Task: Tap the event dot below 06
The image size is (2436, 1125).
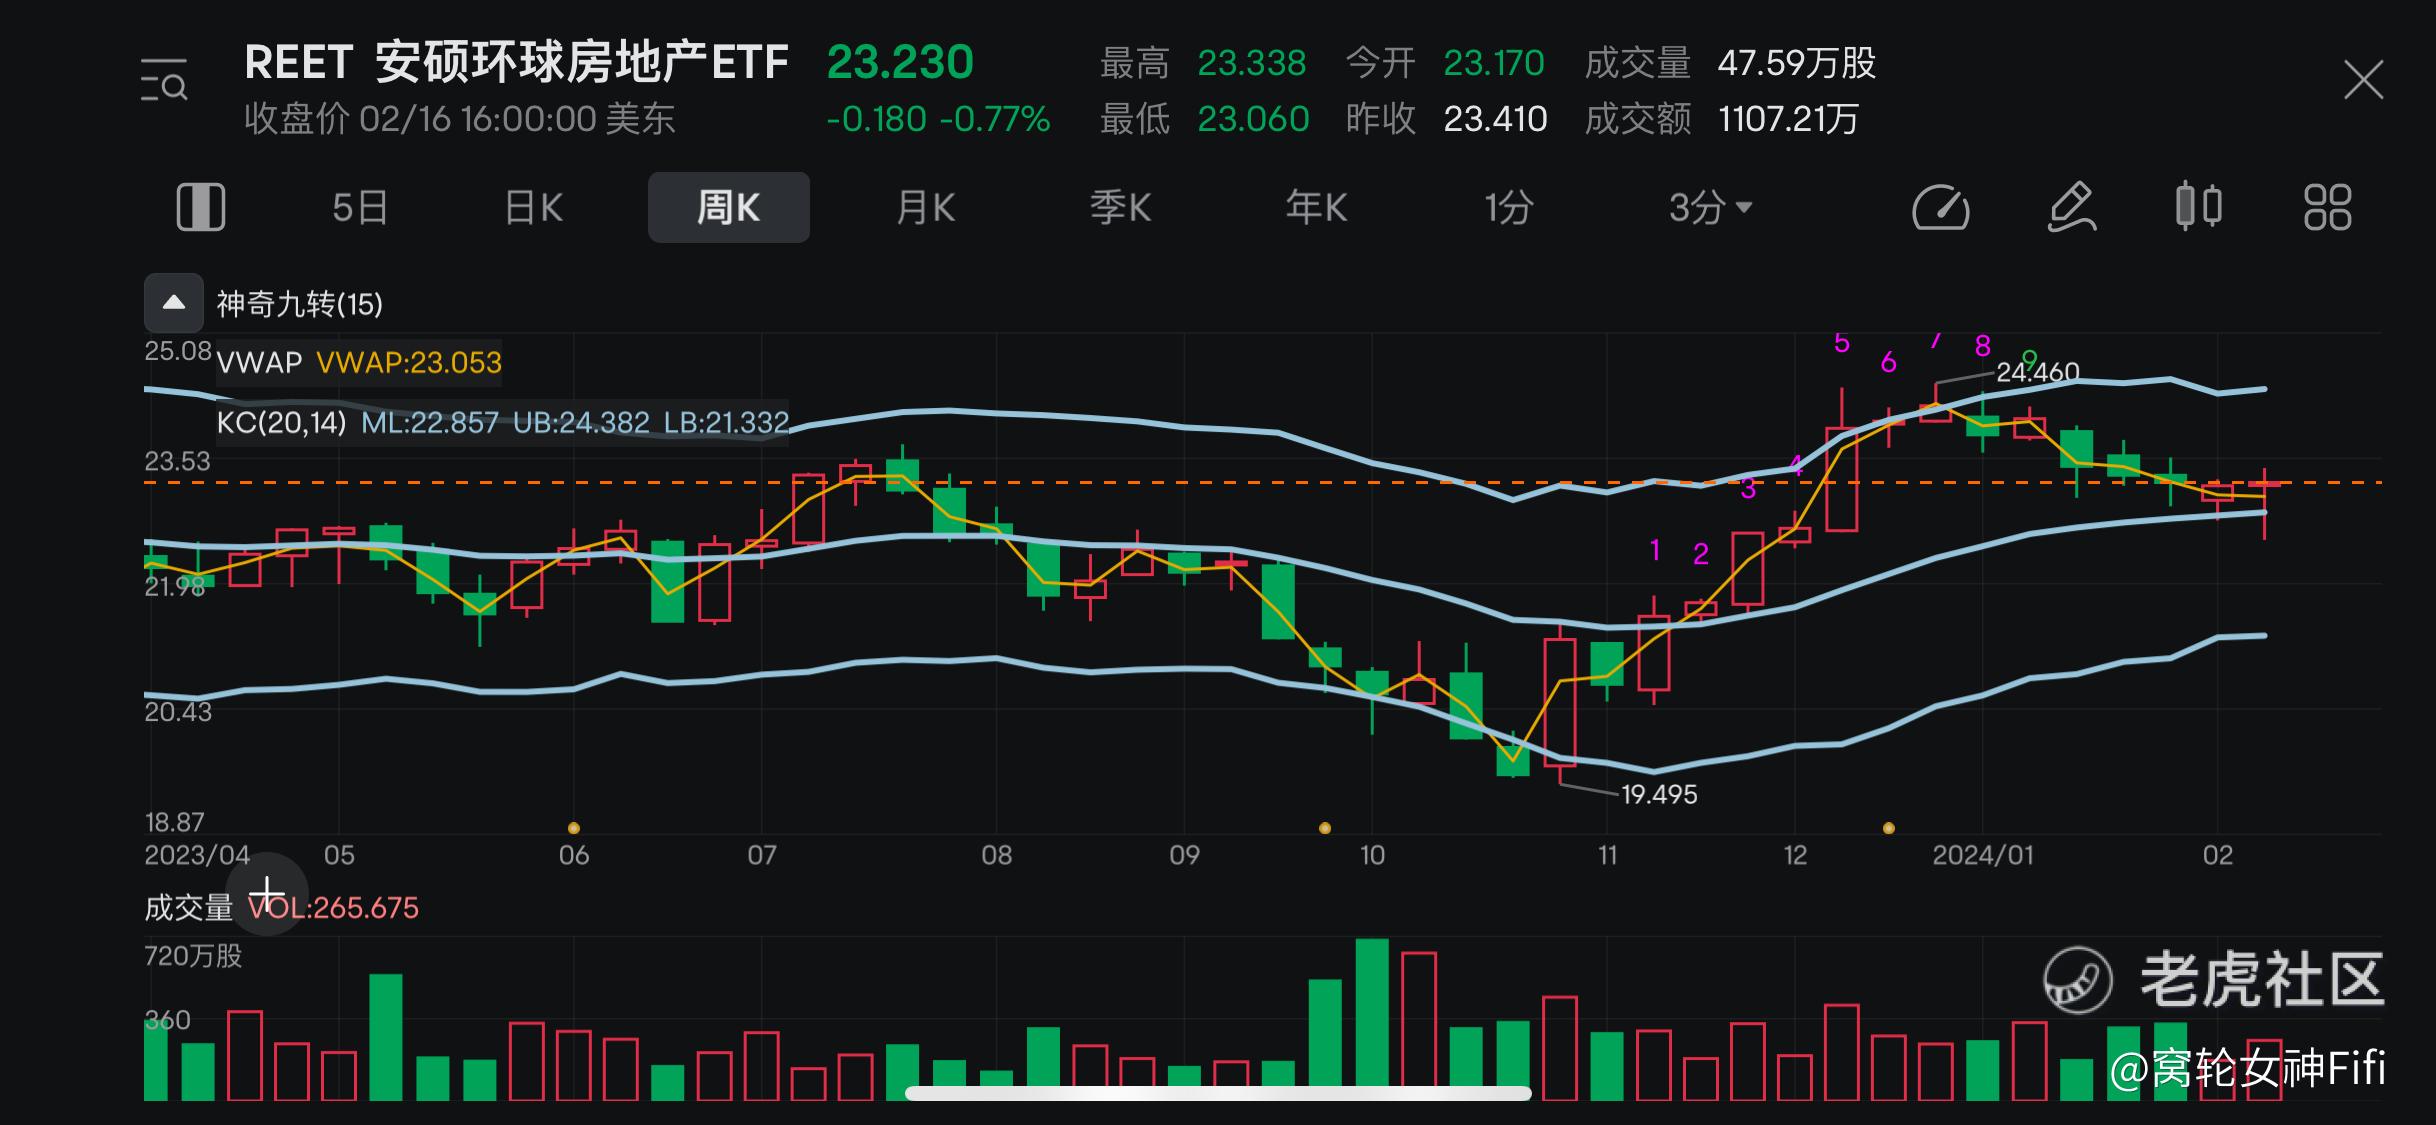Action: point(574,828)
